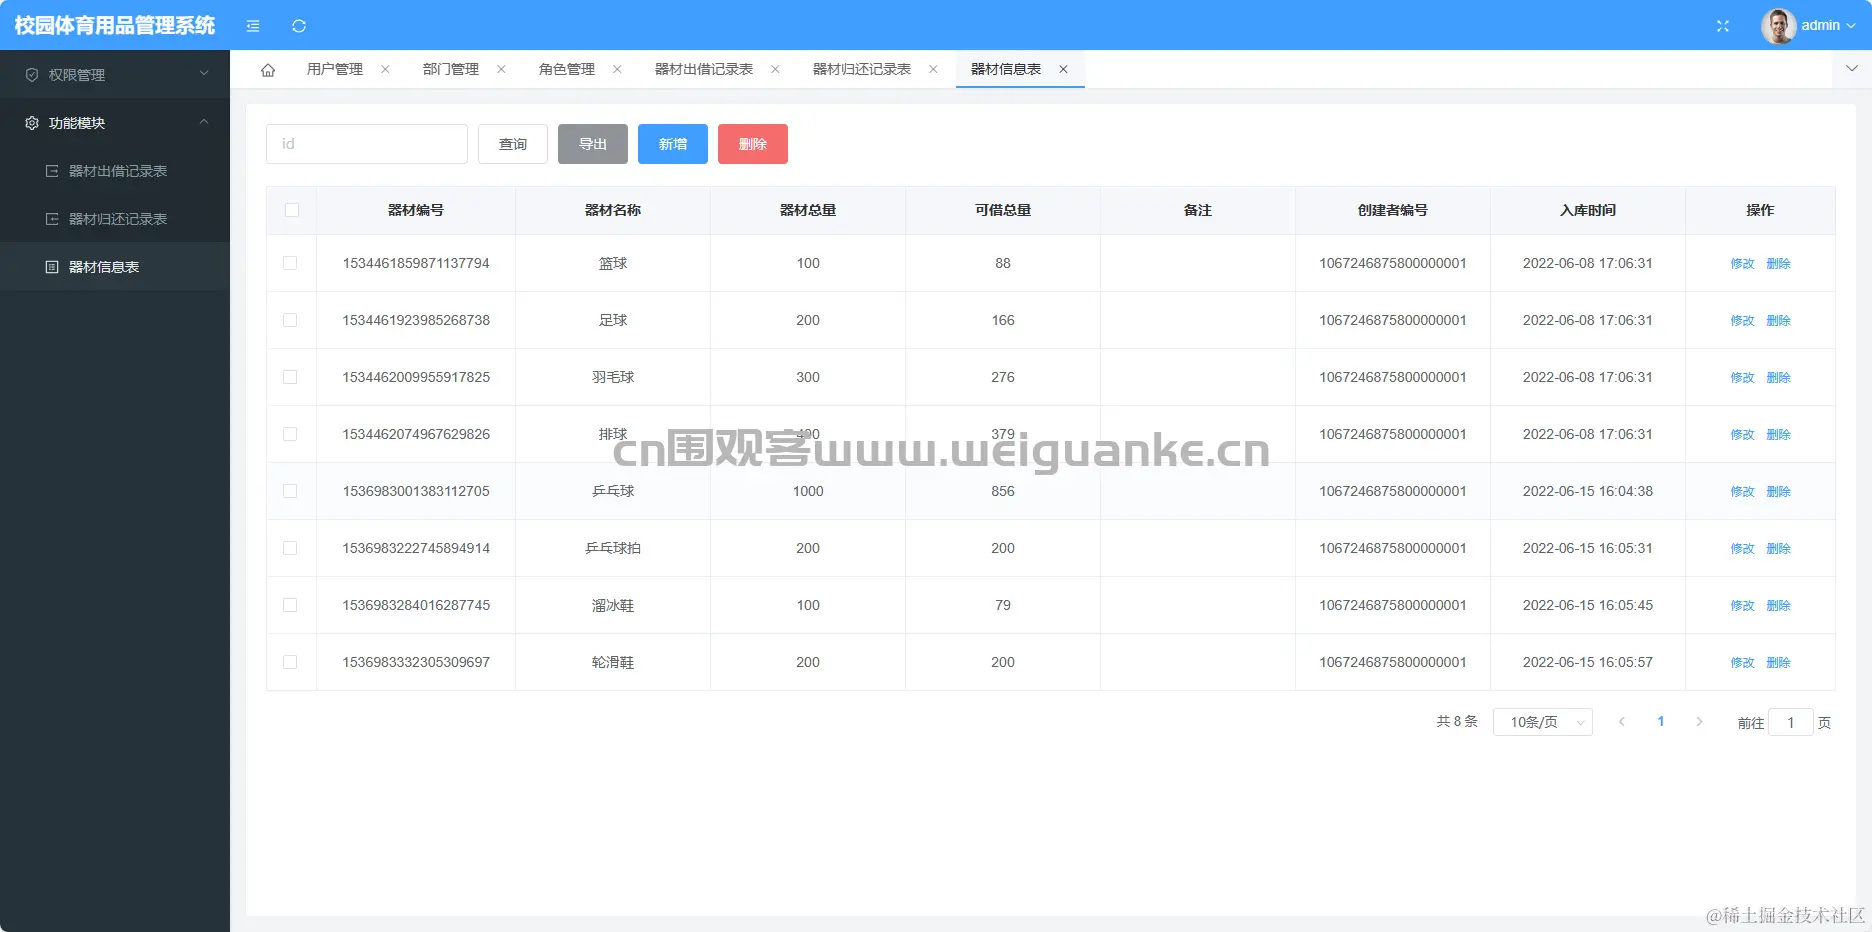
Task: Click 删除 in the 乒乓球拍 row
Action: [x=1778, y=549]
